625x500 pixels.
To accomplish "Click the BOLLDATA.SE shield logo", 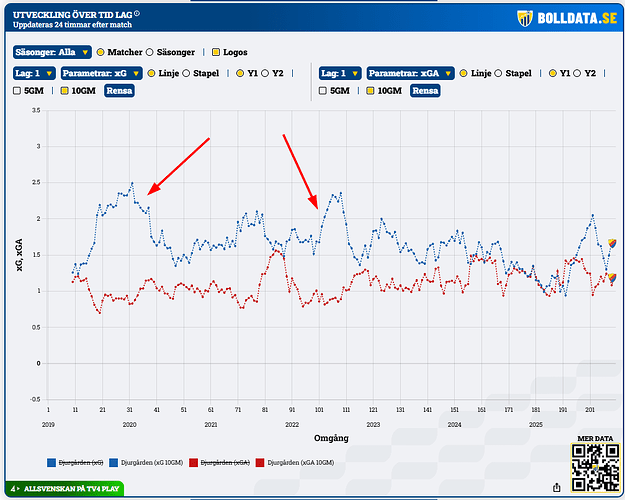I will point(524,18).
